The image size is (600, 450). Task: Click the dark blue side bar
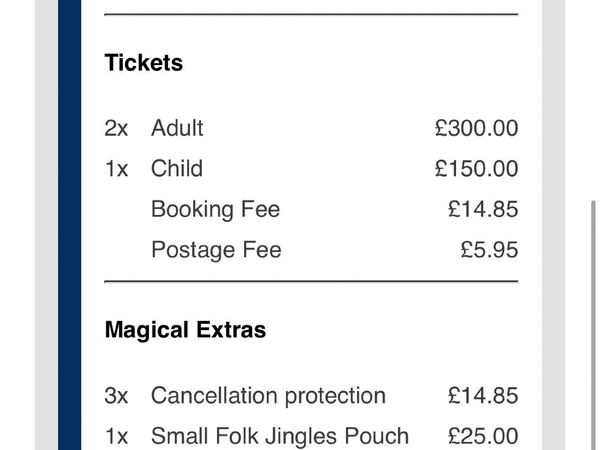[x=70, y=225]
